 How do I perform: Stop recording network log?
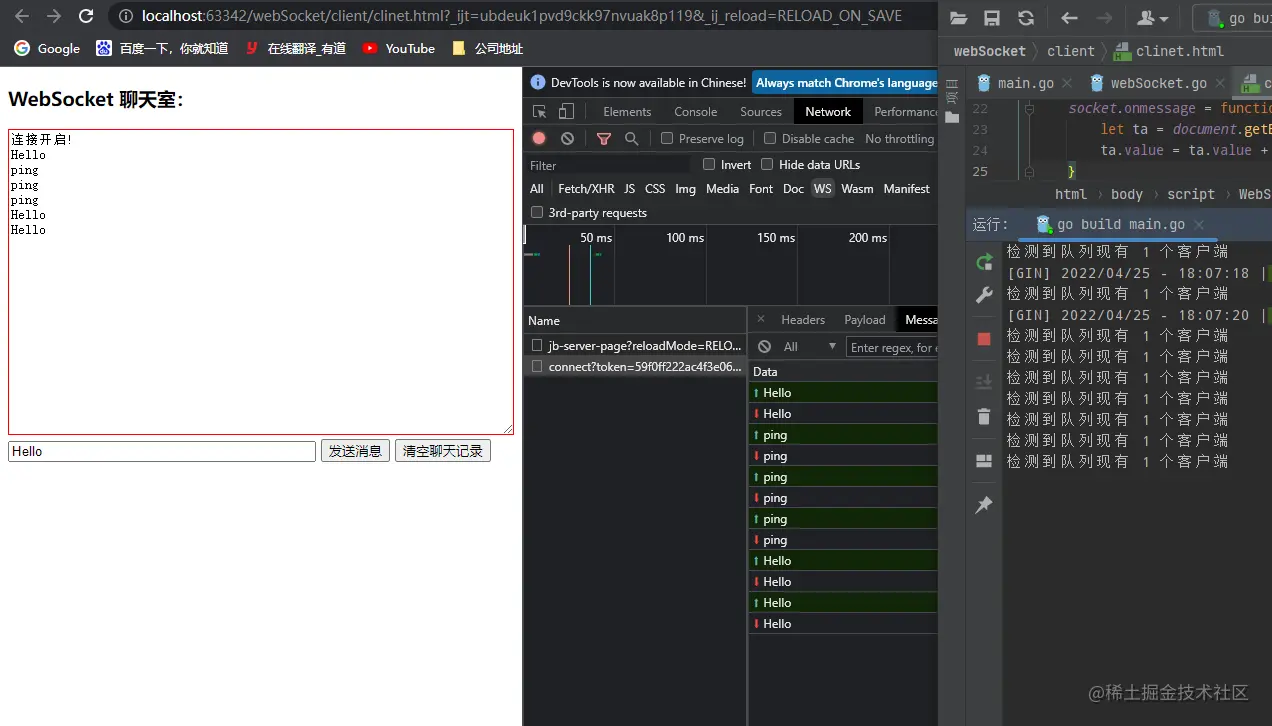coord(539,139)
